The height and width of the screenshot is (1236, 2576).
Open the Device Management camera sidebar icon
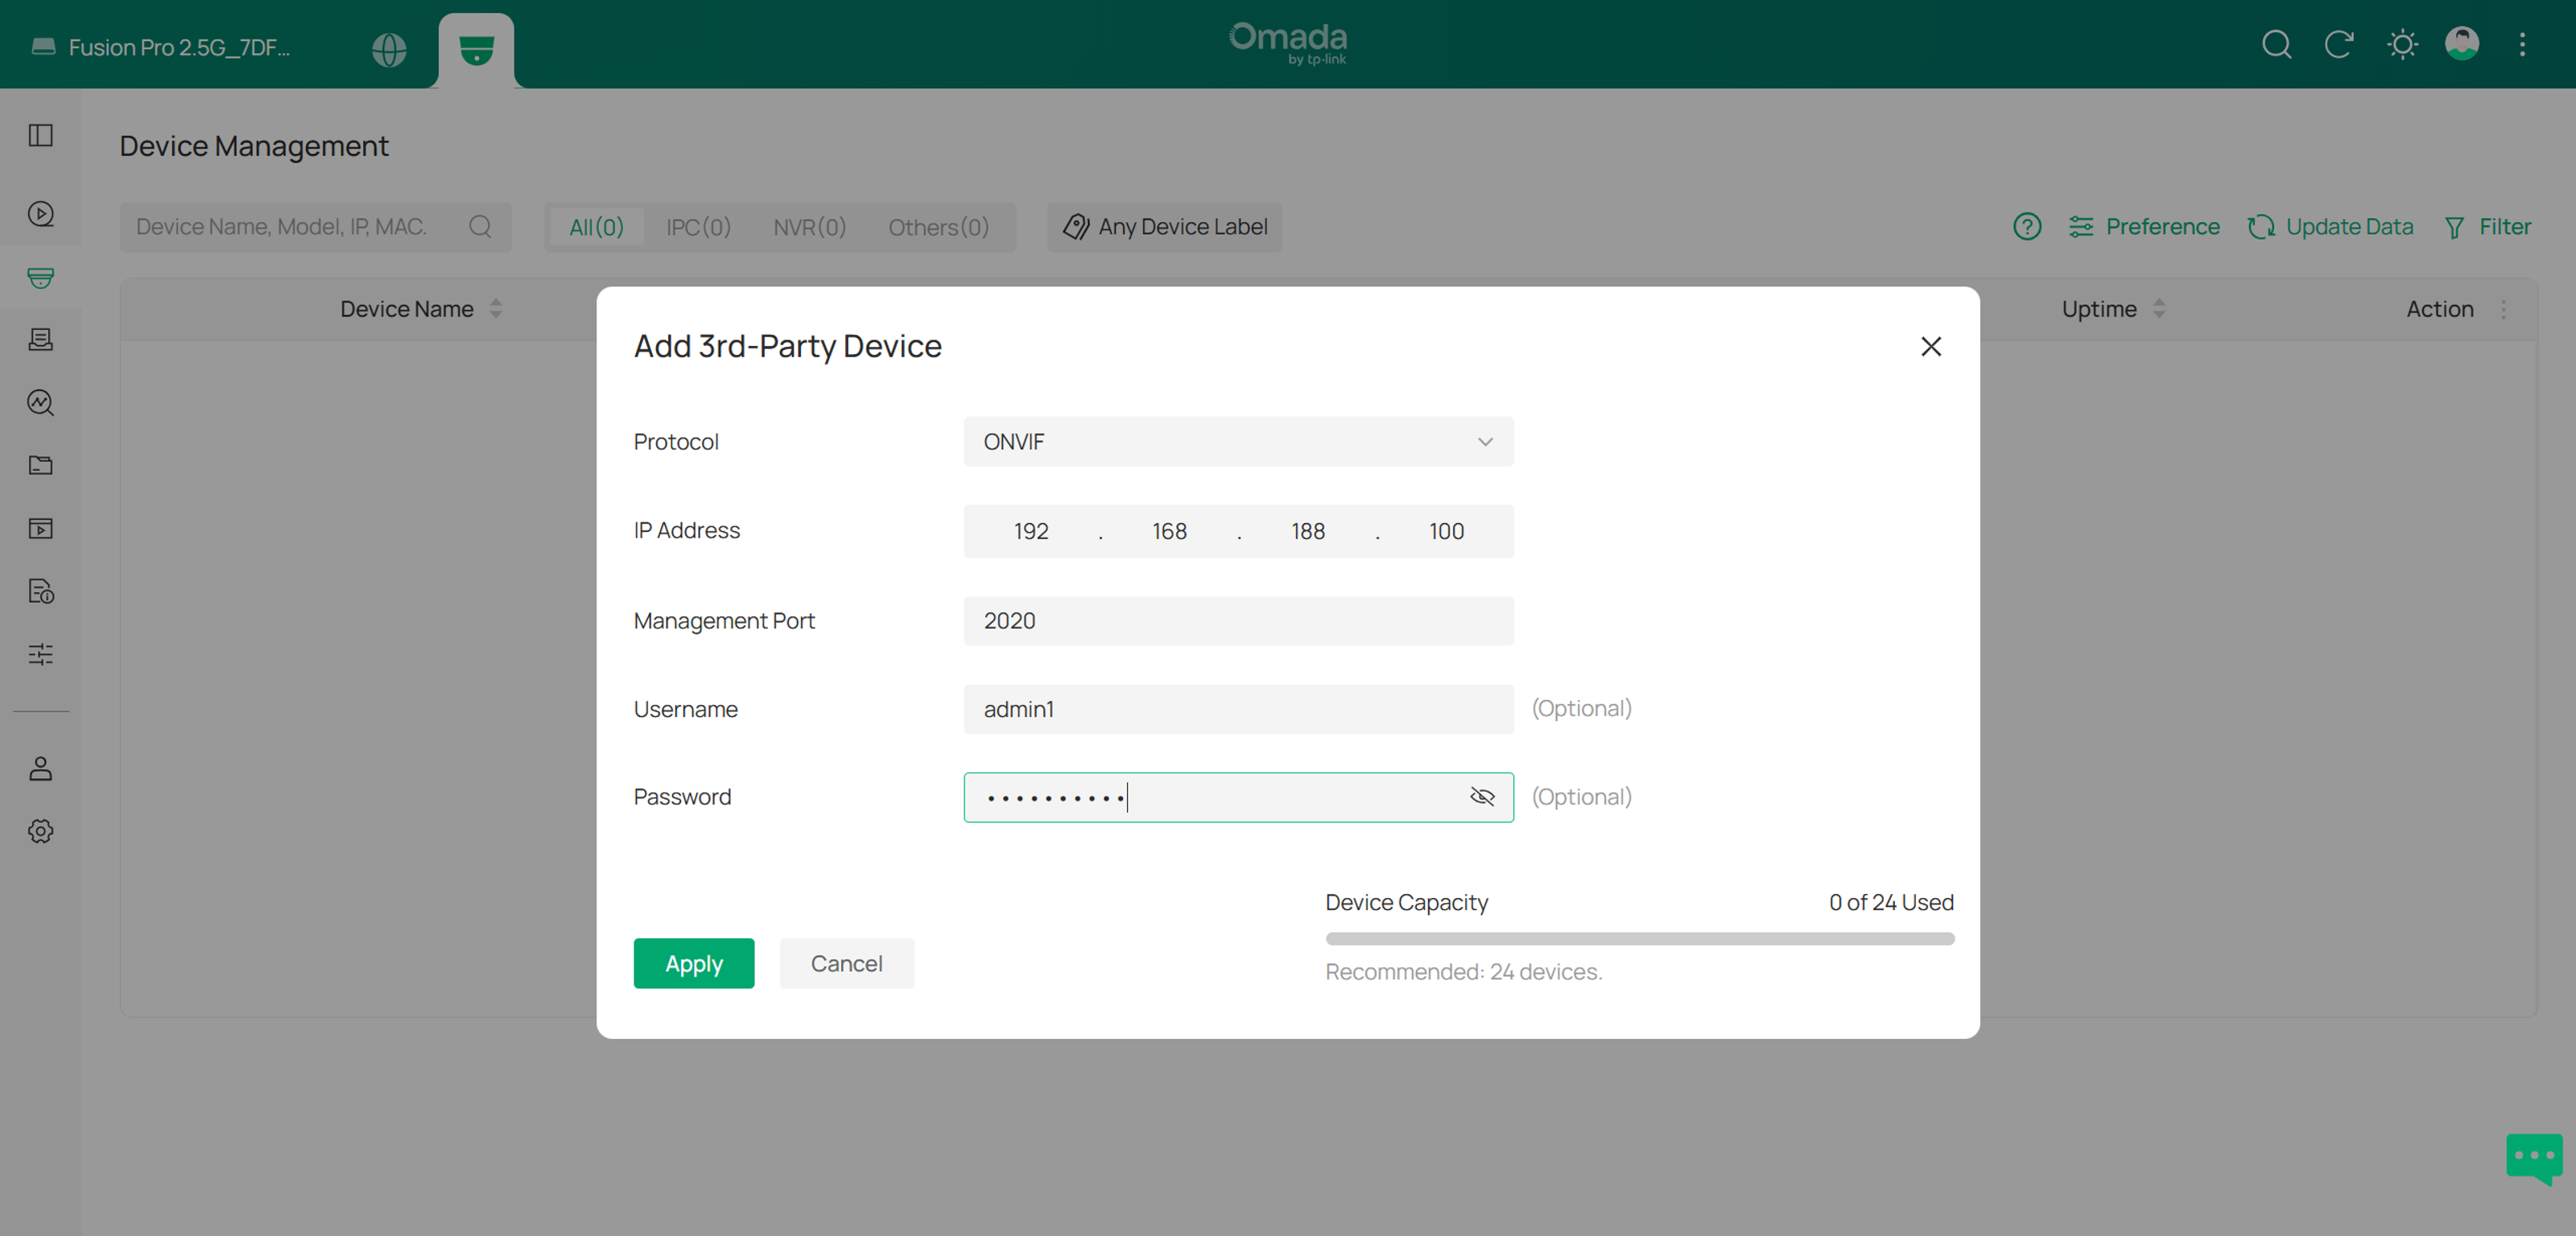pos(41,277)
